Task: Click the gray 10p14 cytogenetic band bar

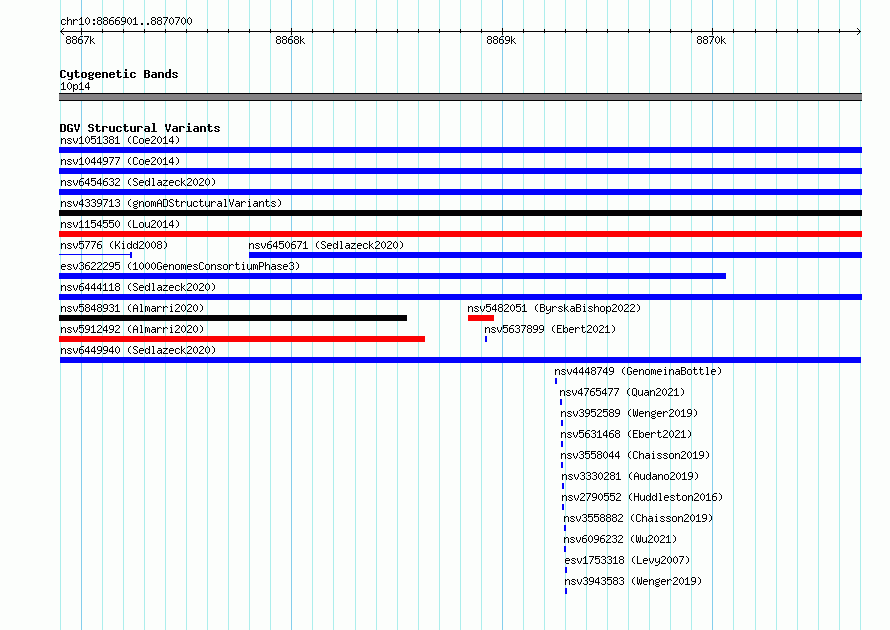Action: click(x=460, y=97)
